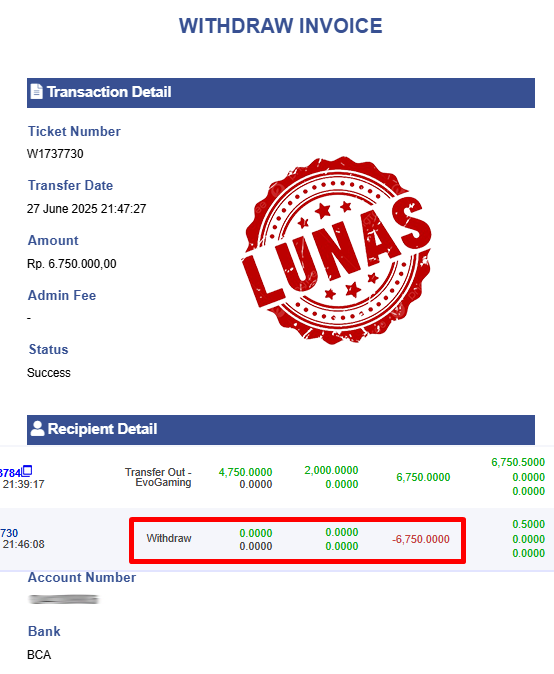The image size is (554, 674).
Task: Open the 3784 transaction link
Action: (10, 473)
